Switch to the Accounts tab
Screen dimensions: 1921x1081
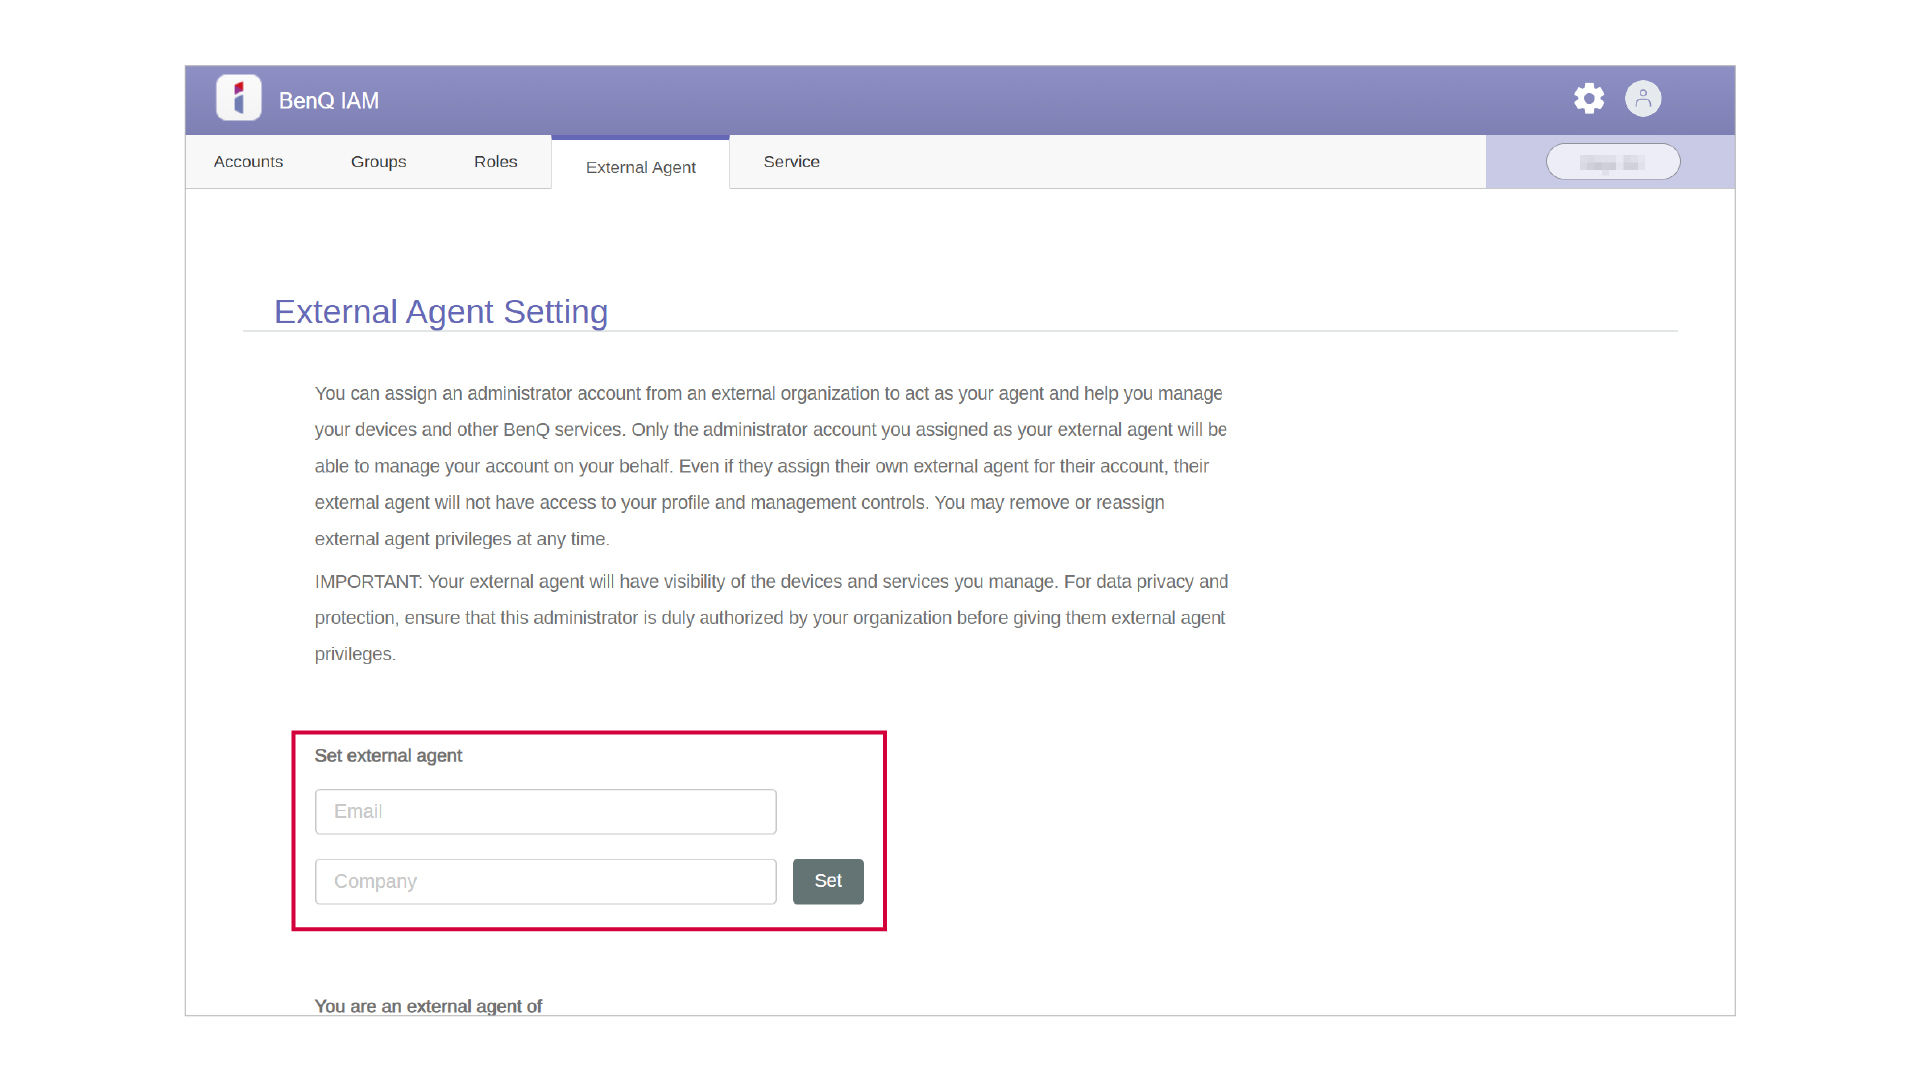pyautogui.click(x=248, y=162)
